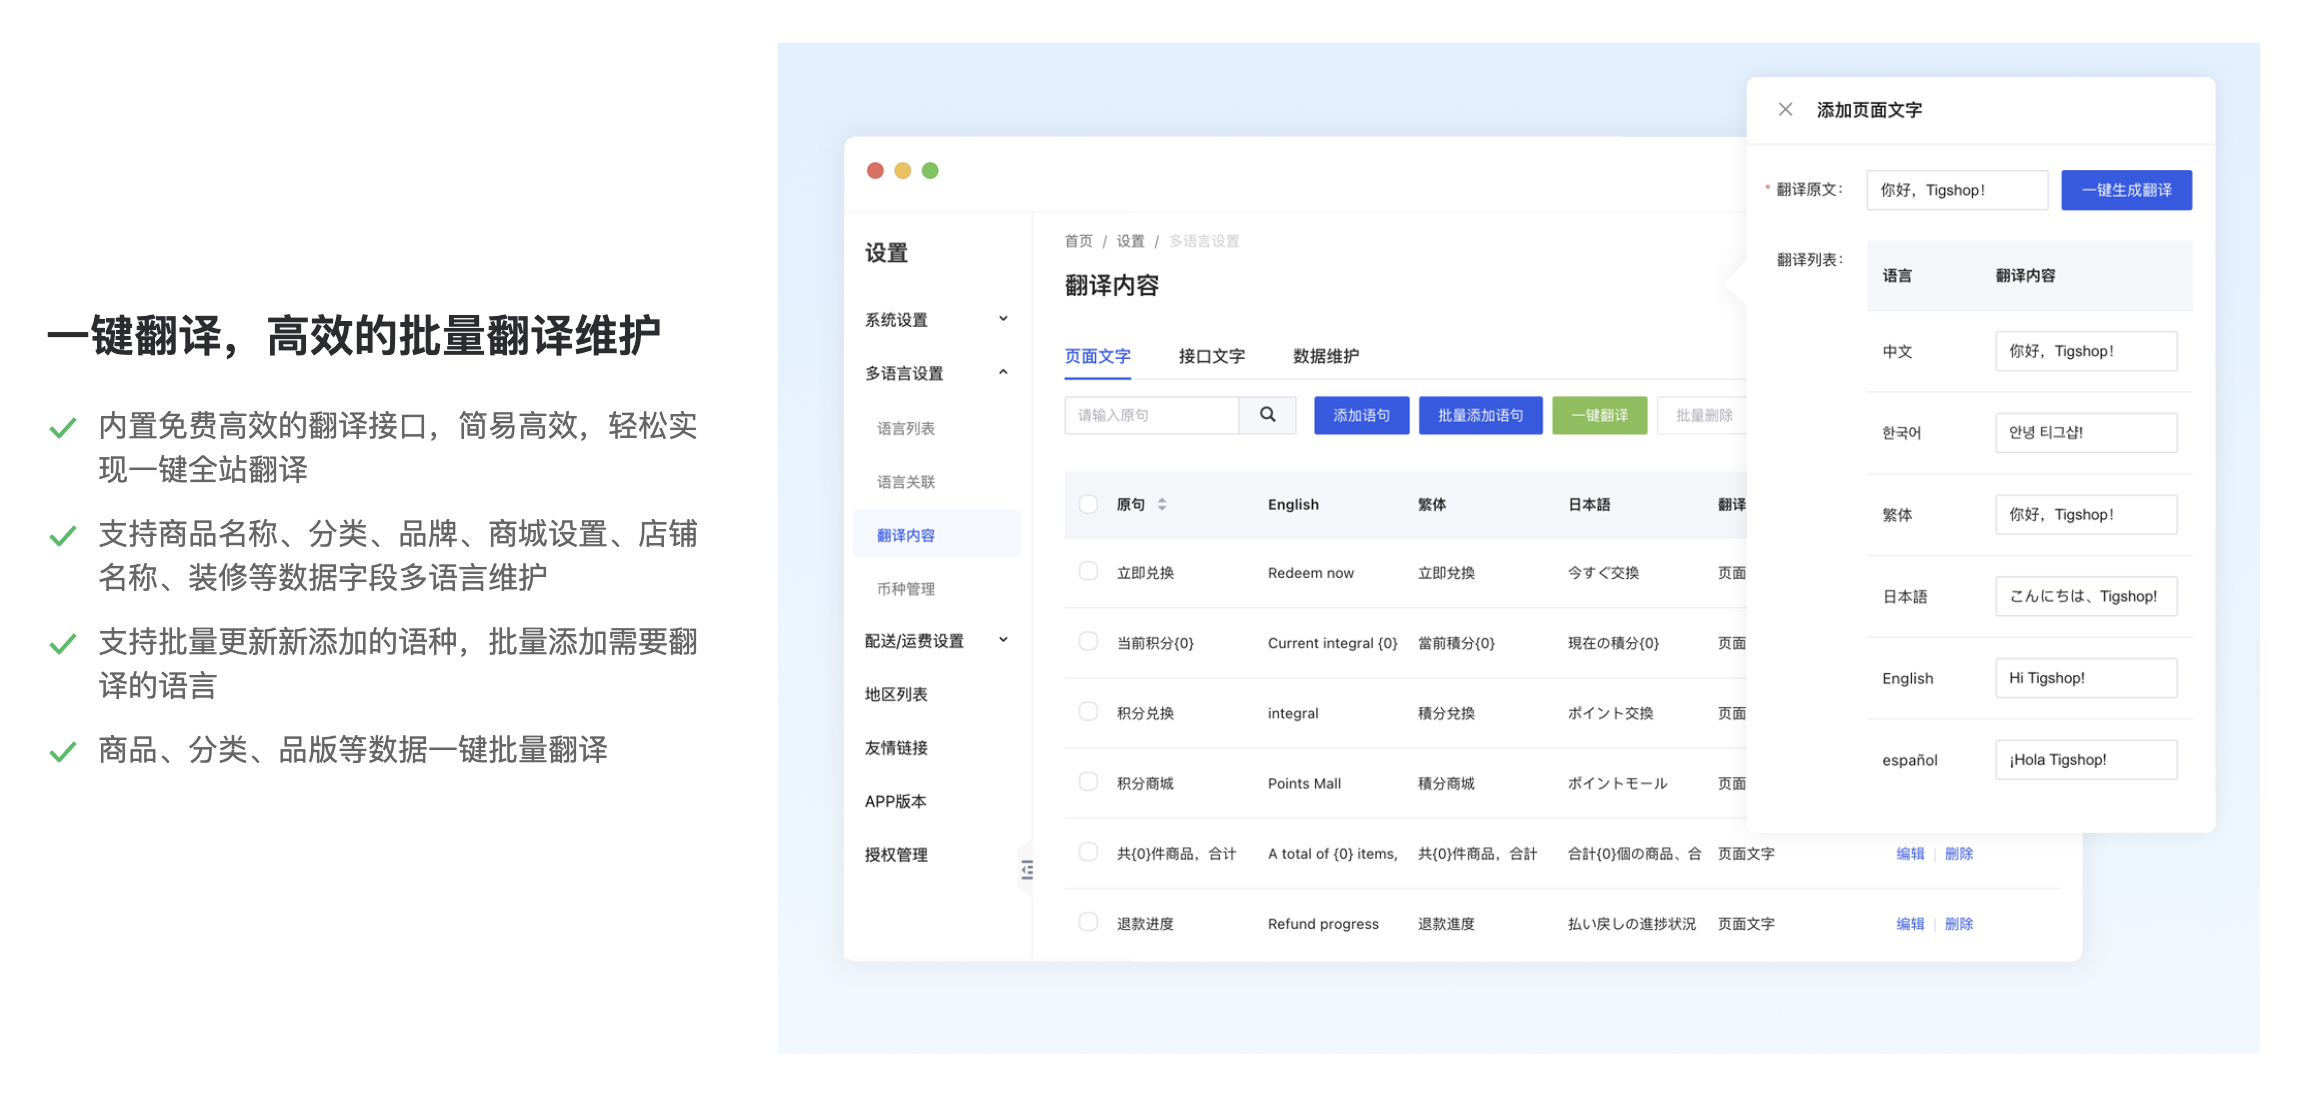
Task: Switch to the 页面文字 tab
Action: pyautogui.click(x=1097, y=357)
